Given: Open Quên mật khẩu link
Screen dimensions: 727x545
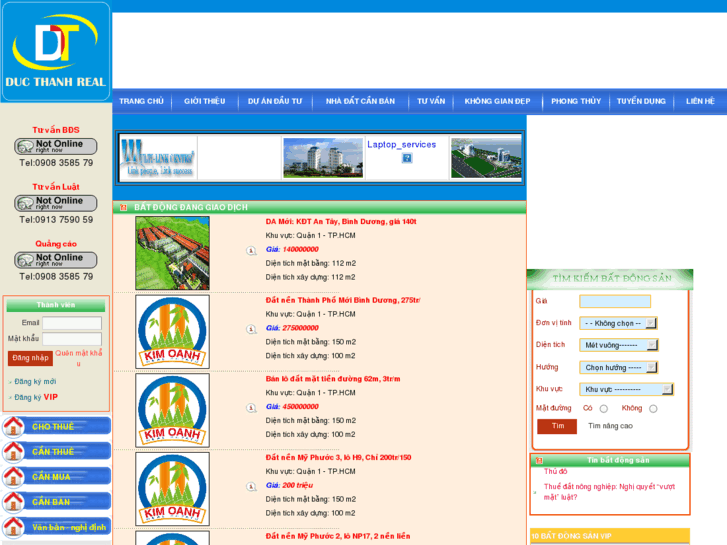Looking at the screenshot, I should pos(79,358).
